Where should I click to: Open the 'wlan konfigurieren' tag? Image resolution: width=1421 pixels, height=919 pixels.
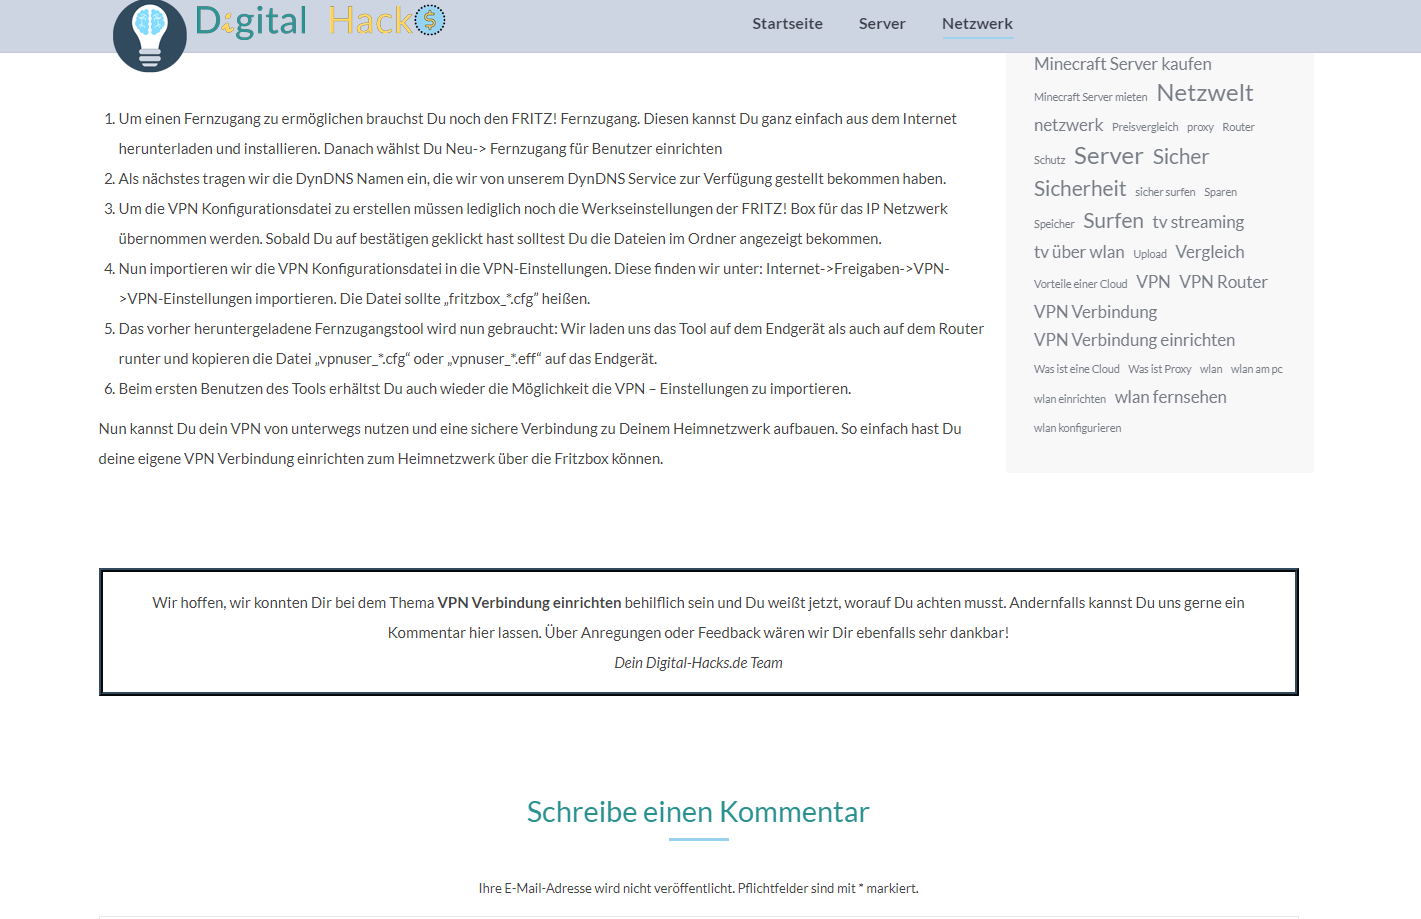tap(1077, 428)
